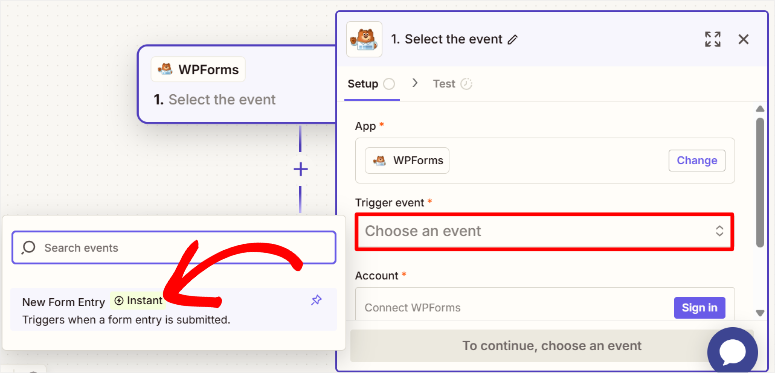Open the chat support bubble
The width and height of the screenshot is (775, 373).
coord(732,351)
